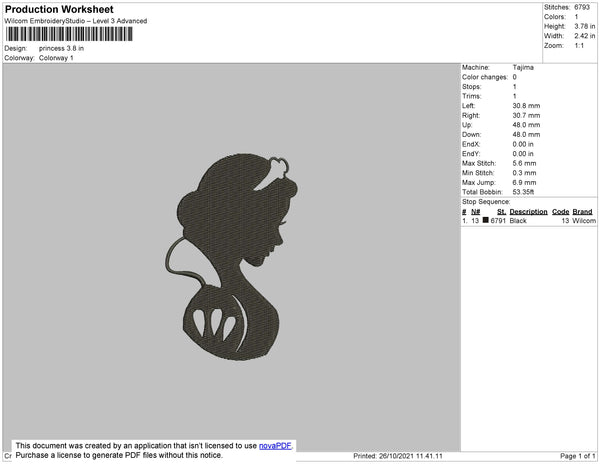This screenshot has width=600, height=464.
Task: Select the stitch count 6791 in stop sequence
Action: point(498,221)
